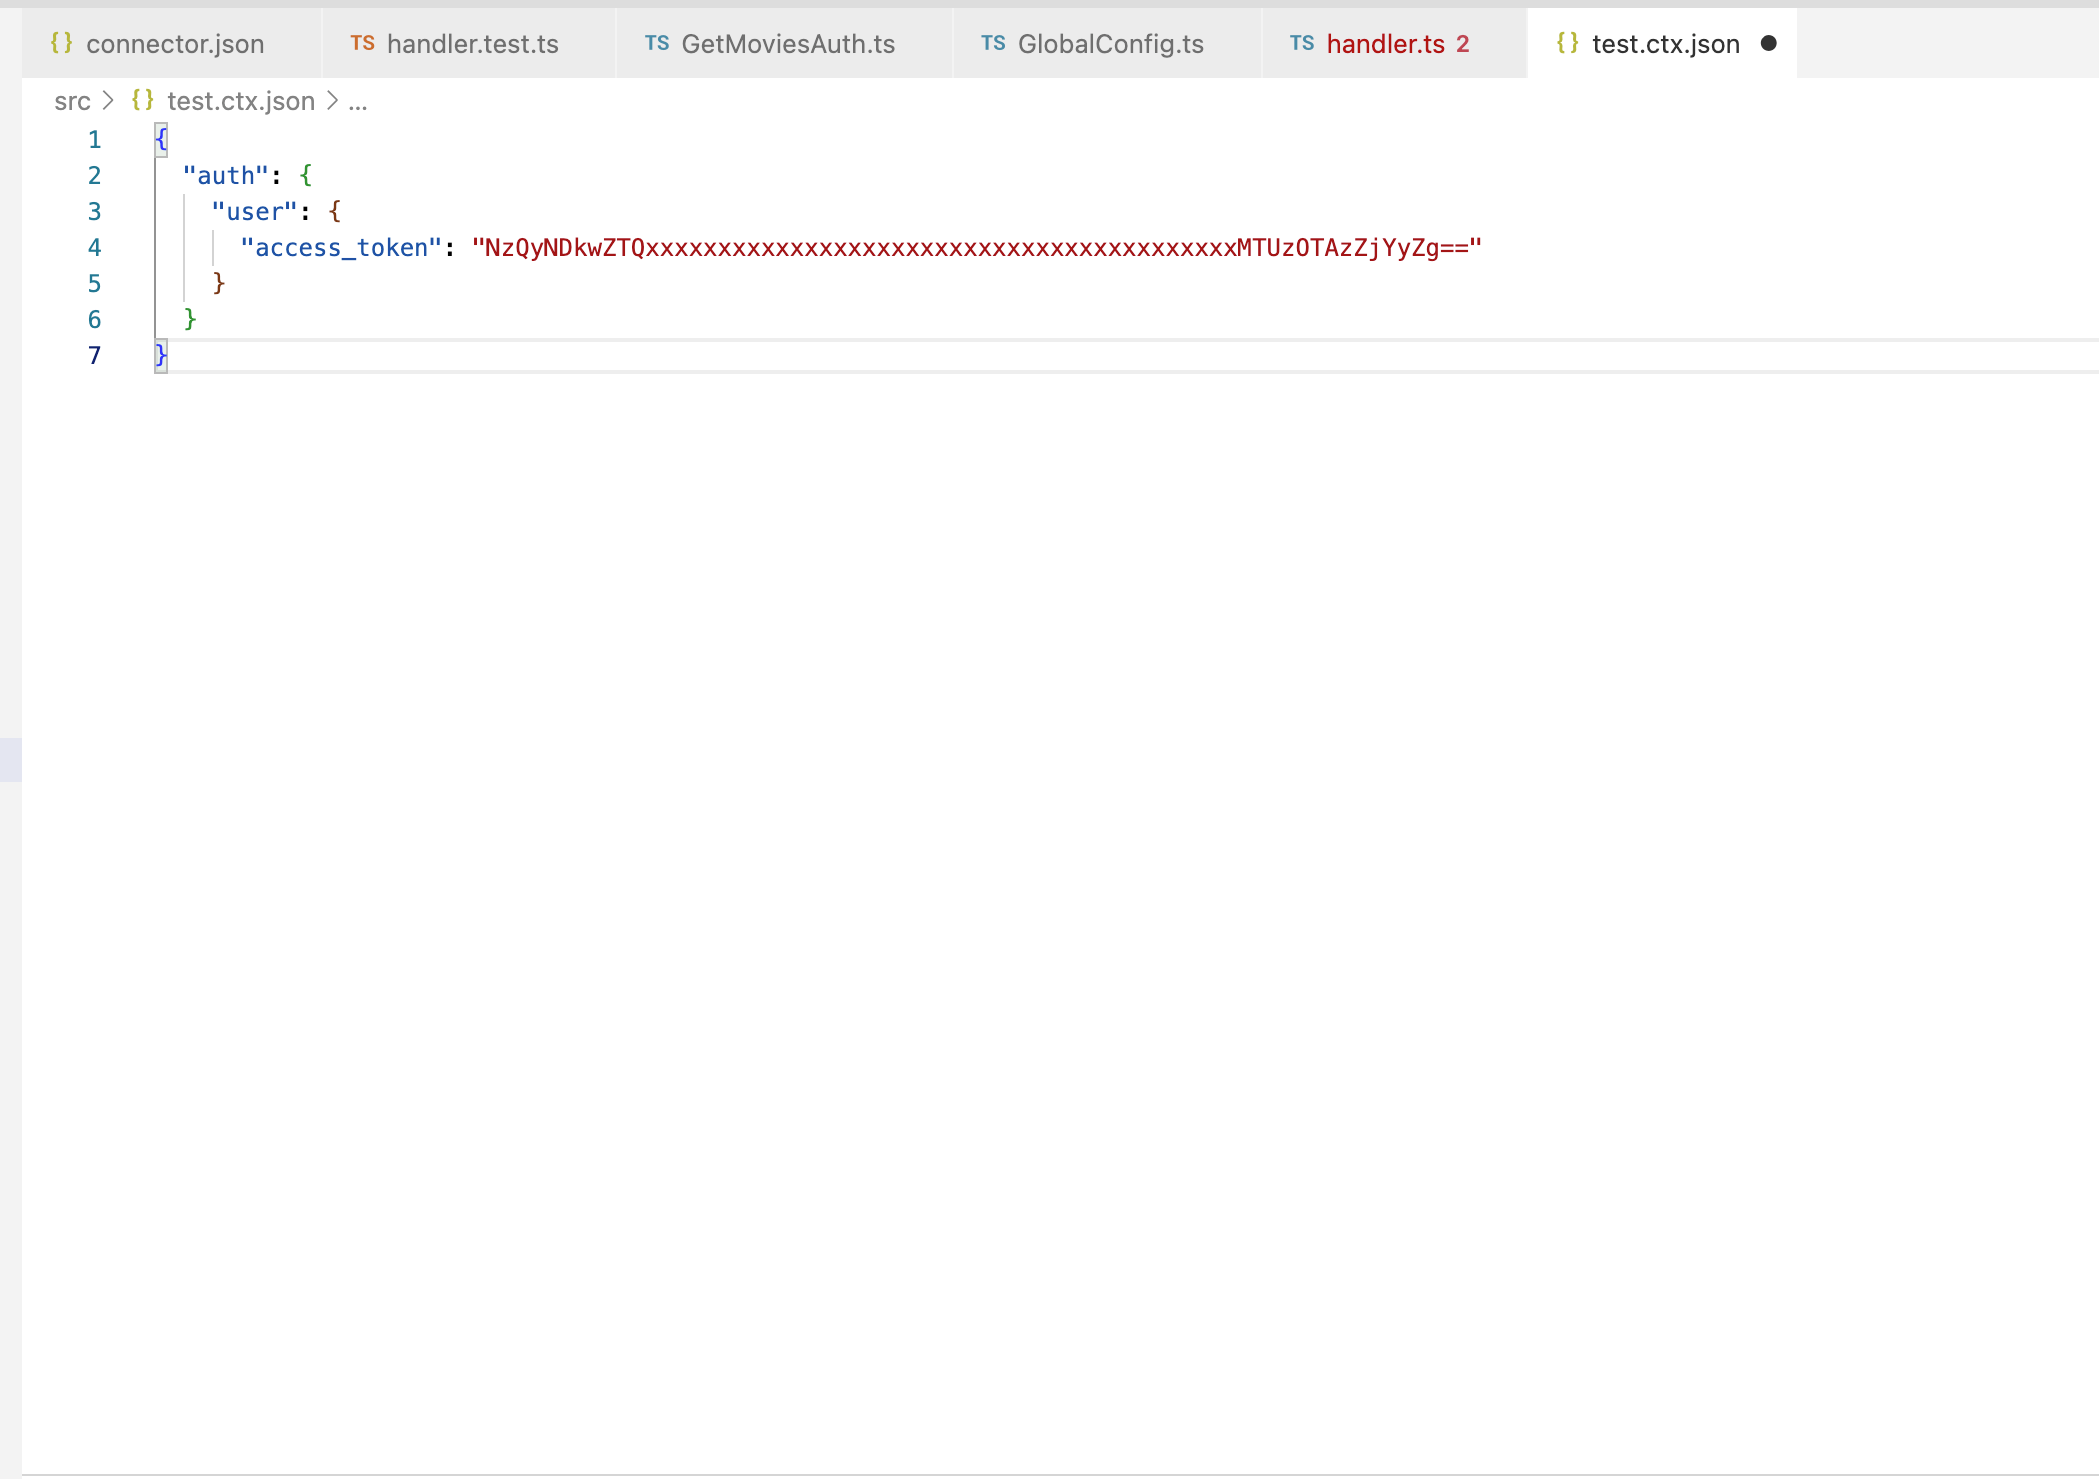Open the chevron after test.ctx.json breadcrumb
2099x1479 pixels.
[x=331, y=100]
